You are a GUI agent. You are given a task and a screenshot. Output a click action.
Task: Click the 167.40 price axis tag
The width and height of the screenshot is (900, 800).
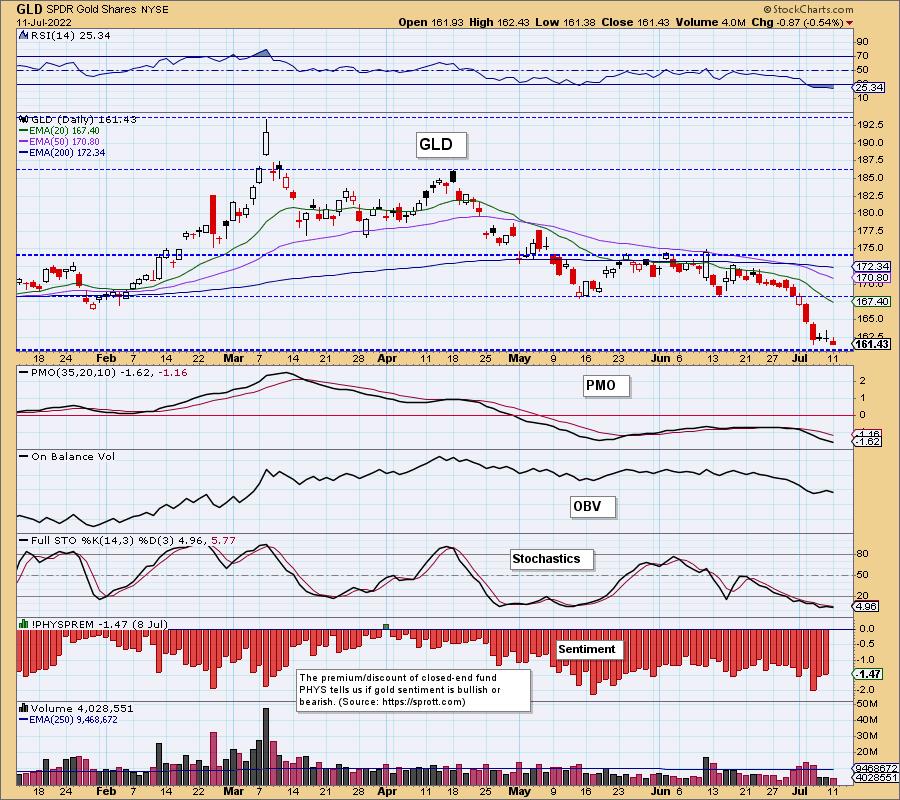pyautogui.click(x=871, y=301)
